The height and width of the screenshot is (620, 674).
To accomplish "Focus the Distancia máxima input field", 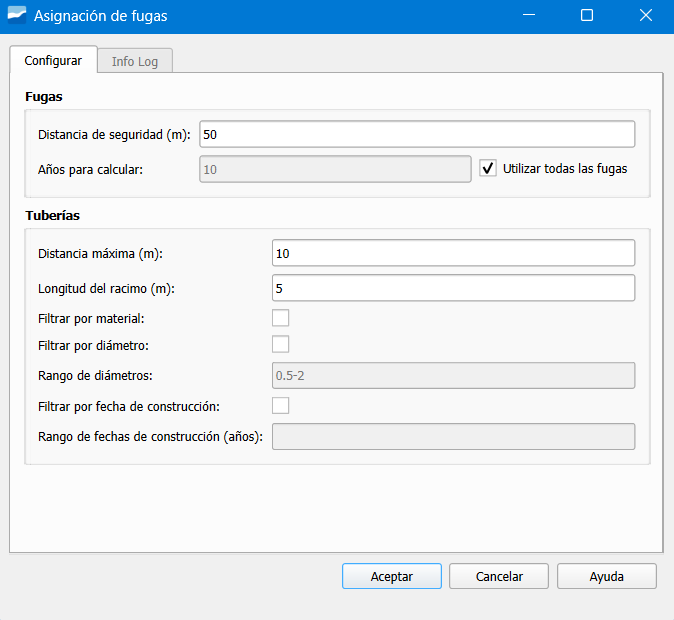I will pyautogui.click(x=453, y=253).
